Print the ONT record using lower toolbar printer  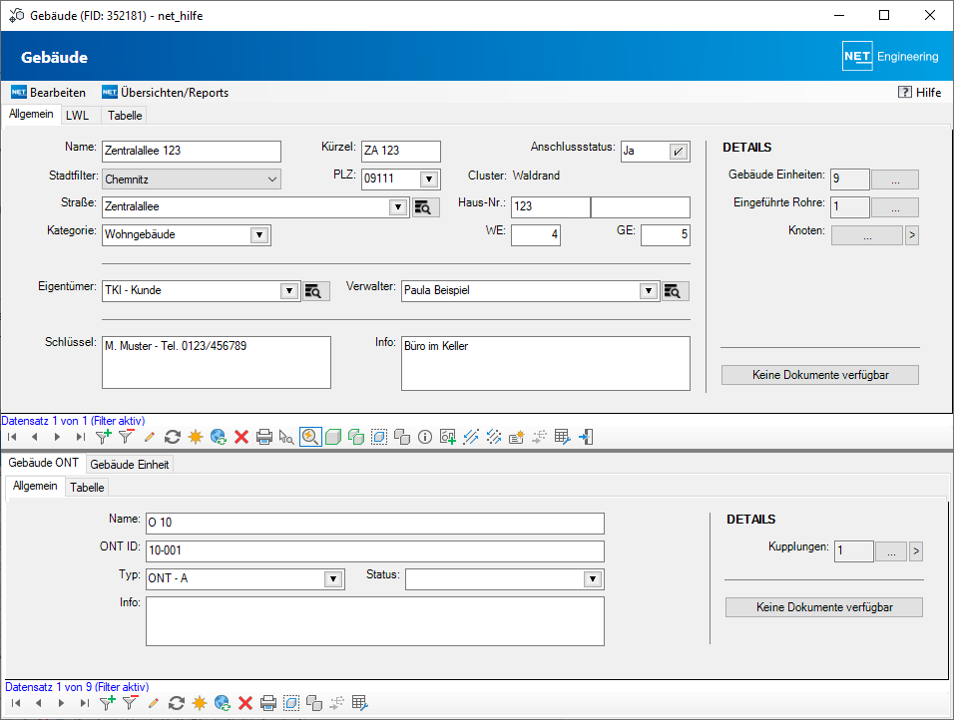click(x=268, y=703)
